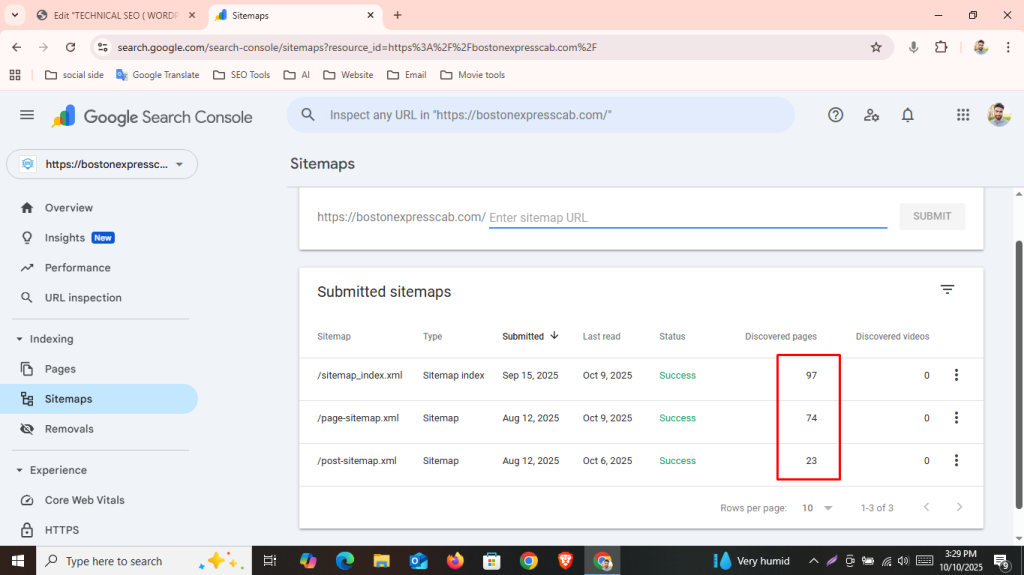Click the Windows taskbar search box
Viewport: 1024px width, 575px height.
(x=142, y=561)
